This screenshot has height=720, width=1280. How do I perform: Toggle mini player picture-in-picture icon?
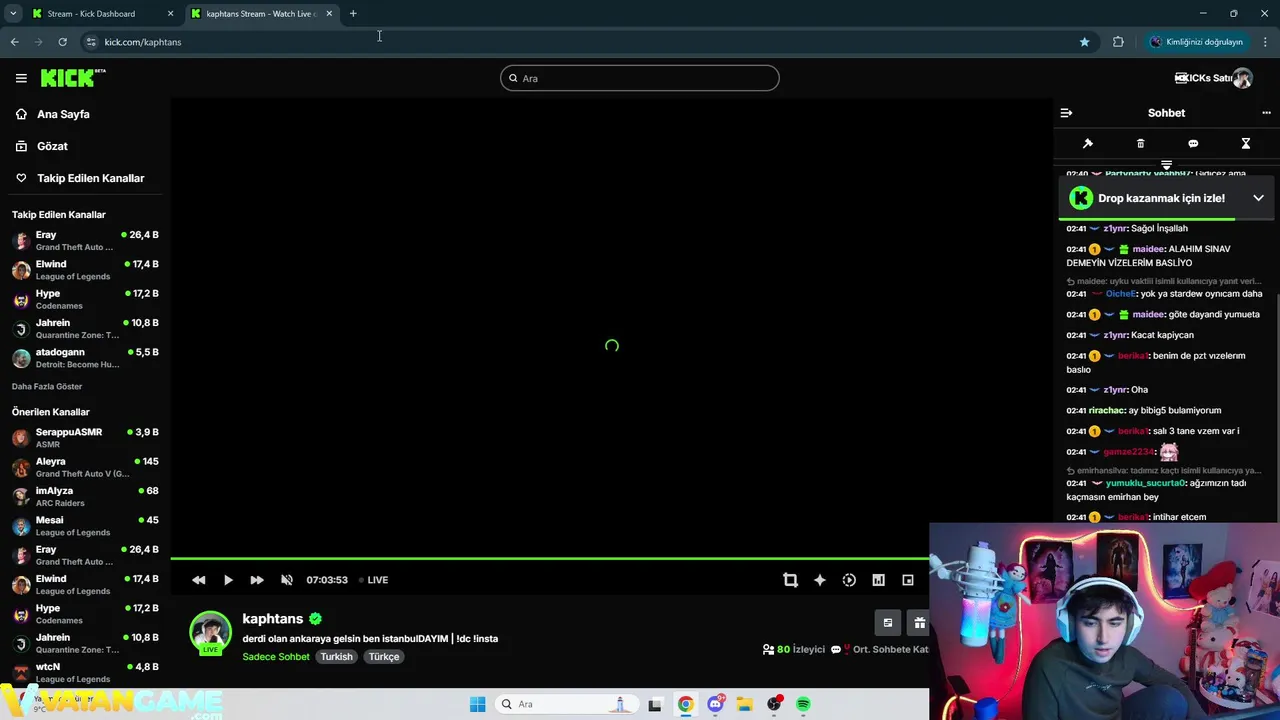pos(908,580)
